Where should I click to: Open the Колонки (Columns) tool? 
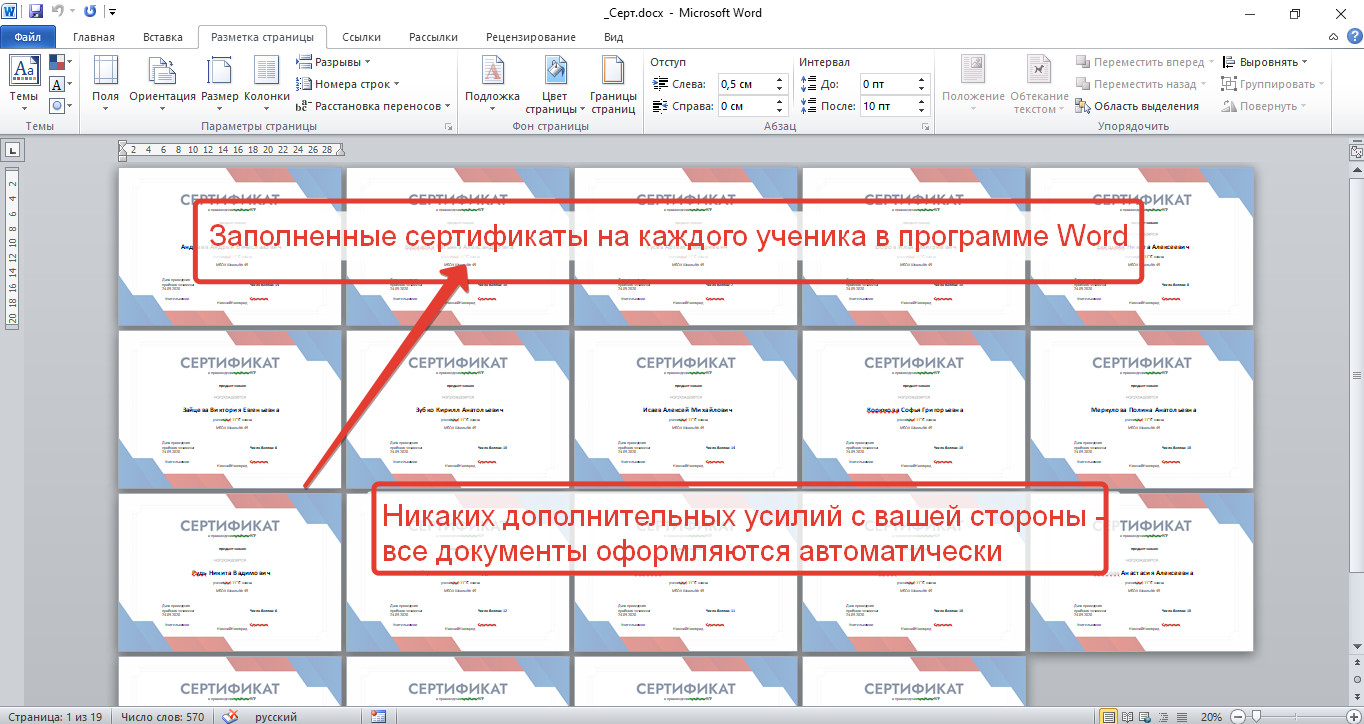(x=266, y=82)
